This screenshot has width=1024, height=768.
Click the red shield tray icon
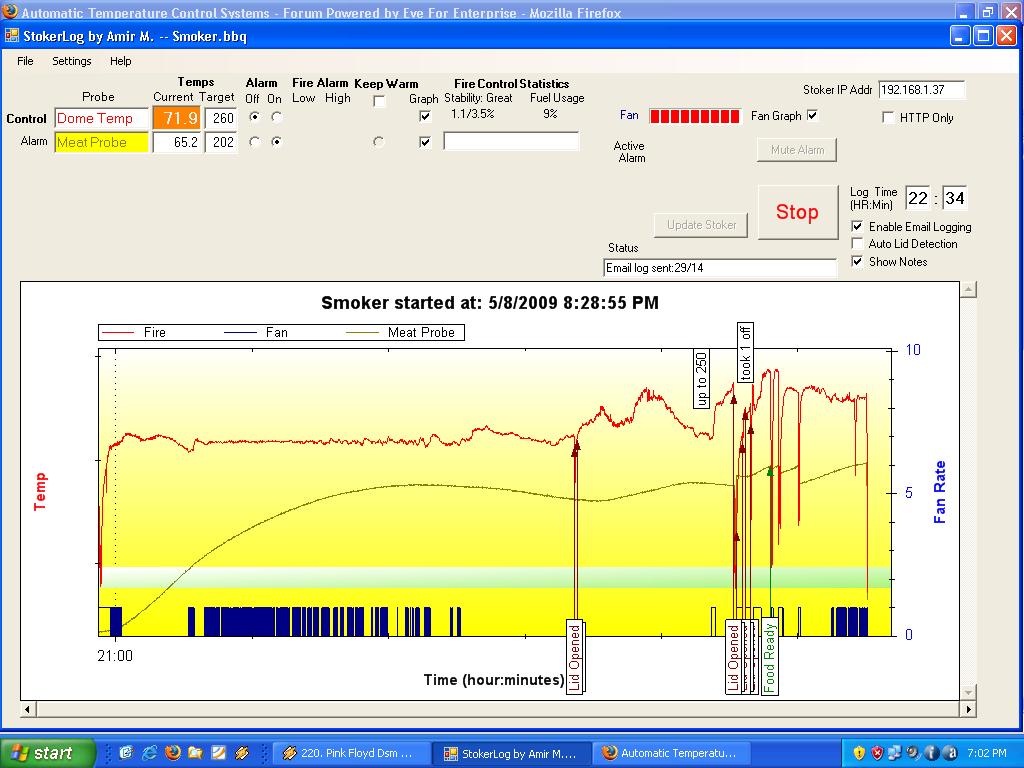(x=877, y=753)
